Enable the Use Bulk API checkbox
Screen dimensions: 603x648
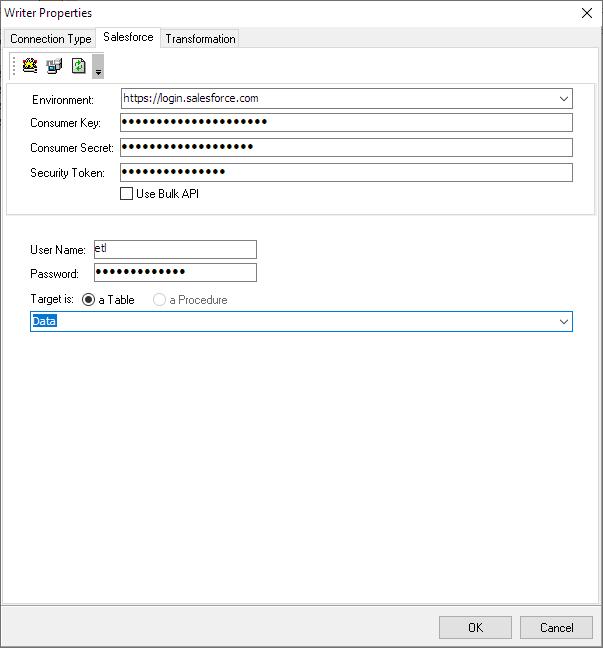point(126,194)
